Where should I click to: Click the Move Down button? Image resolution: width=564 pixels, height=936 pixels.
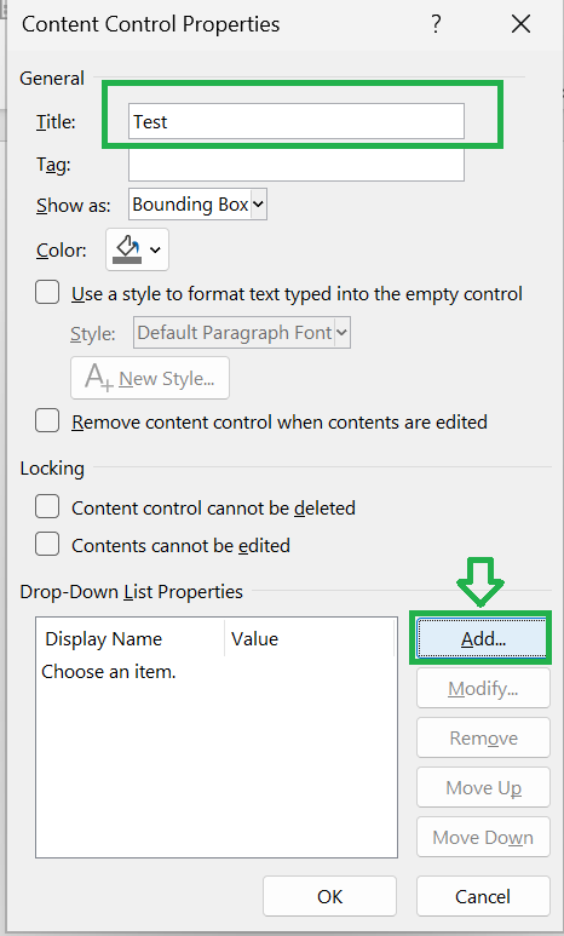[483, 837]
